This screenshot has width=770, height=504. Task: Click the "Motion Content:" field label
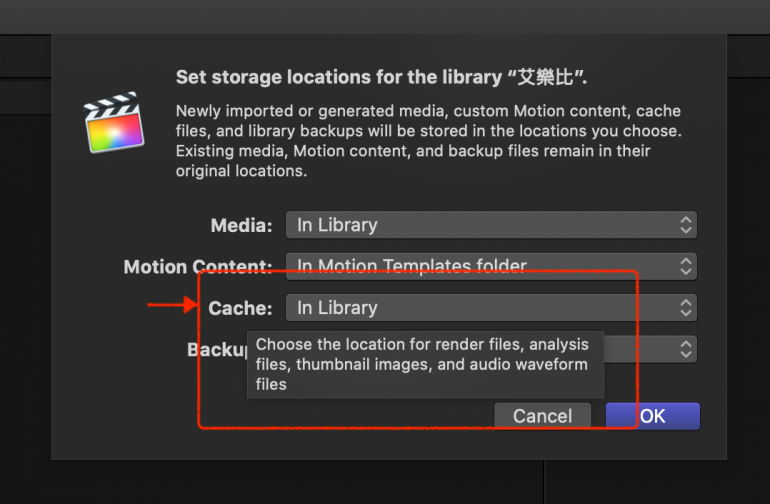(197, 267)
